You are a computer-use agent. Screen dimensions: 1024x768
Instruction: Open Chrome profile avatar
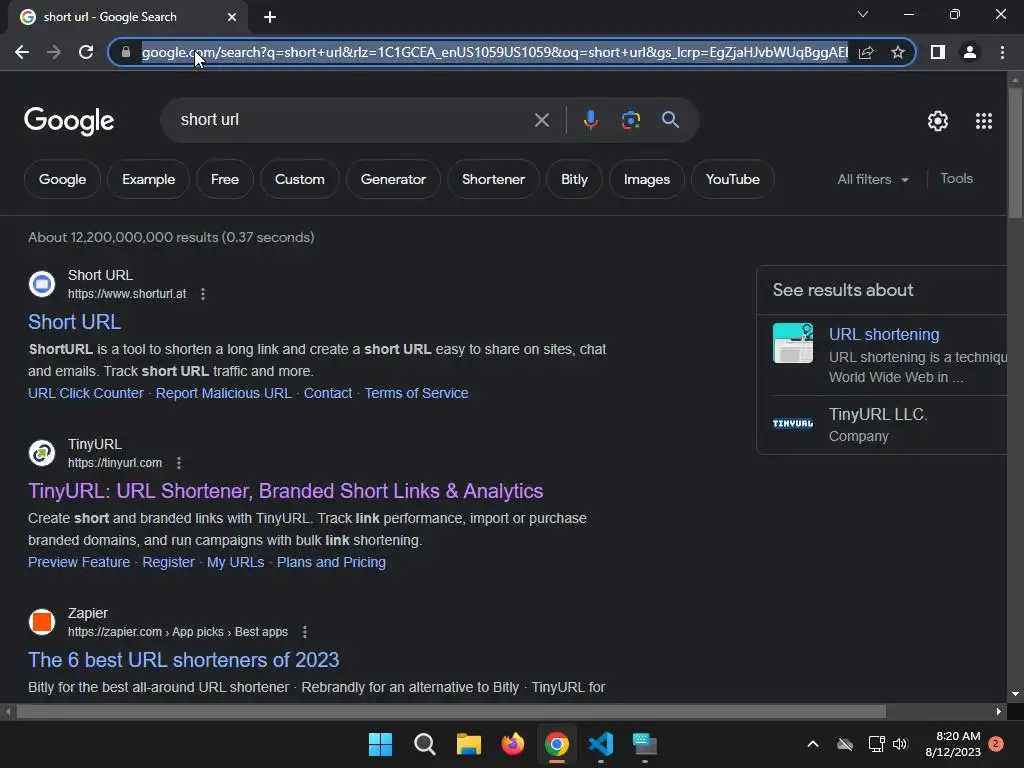click(970, 52)
